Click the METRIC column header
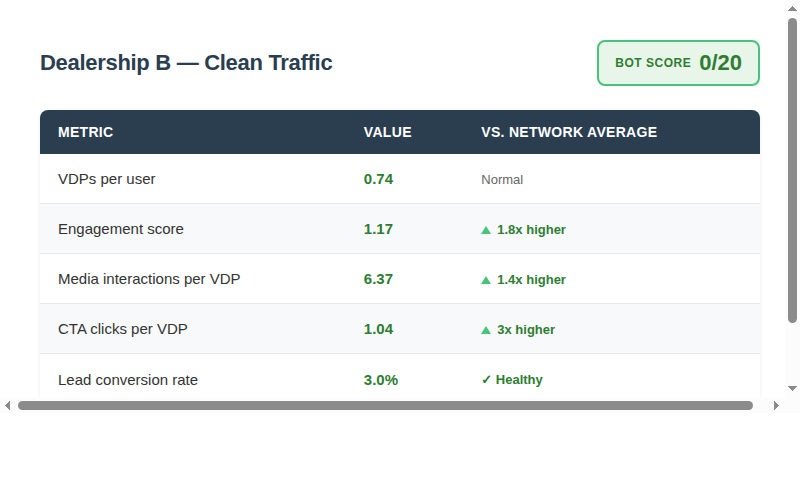Viewport: 800px width, 480px height. coord(85,132)
